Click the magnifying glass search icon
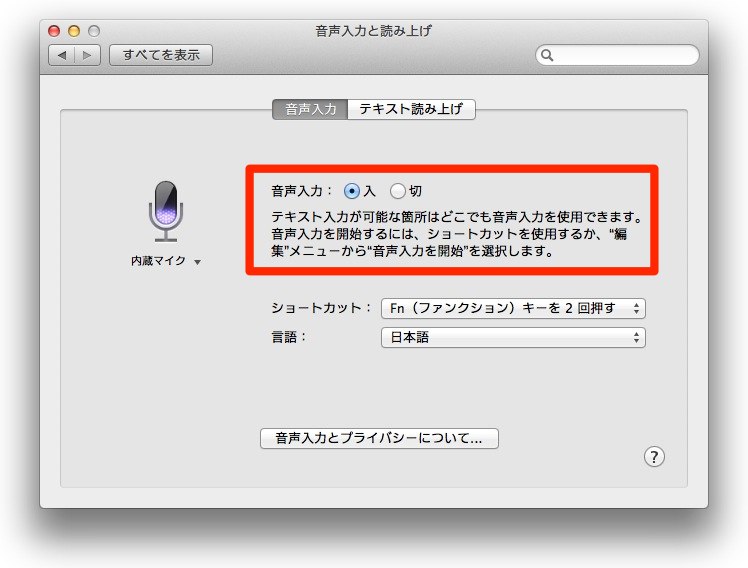The image size is (748, 568). (547, 56)
